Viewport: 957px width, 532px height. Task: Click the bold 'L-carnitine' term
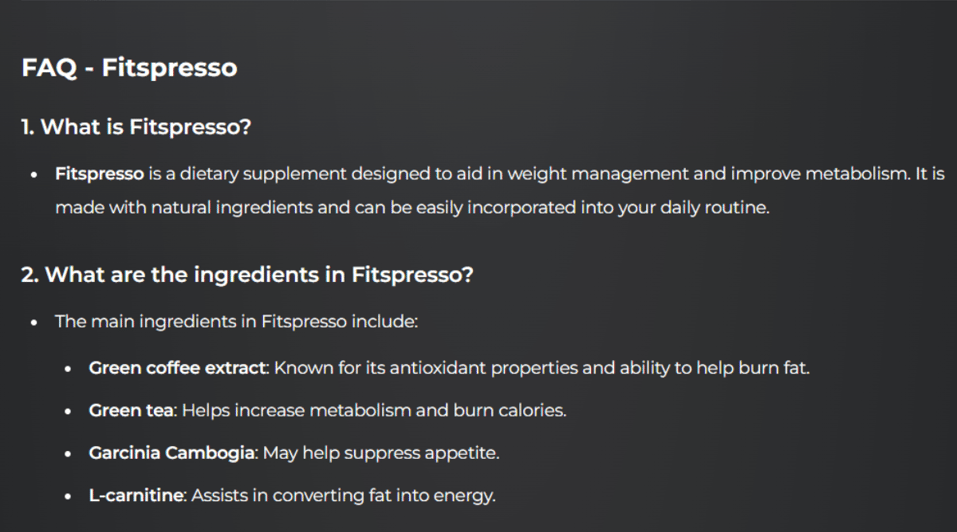pos(137,495)
